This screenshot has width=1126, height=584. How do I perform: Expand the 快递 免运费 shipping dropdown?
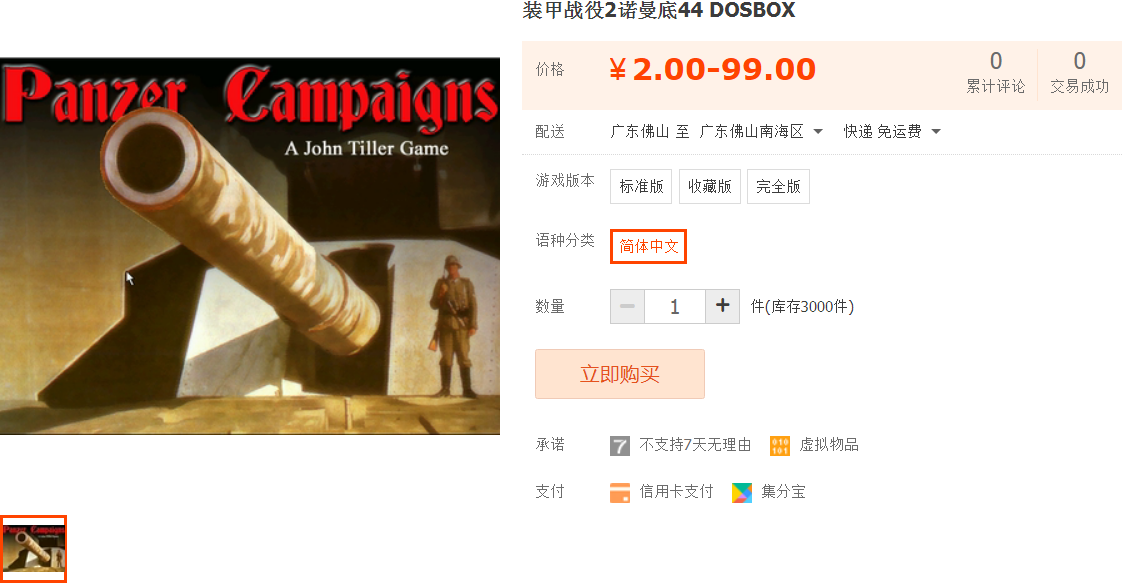[892, 131]
